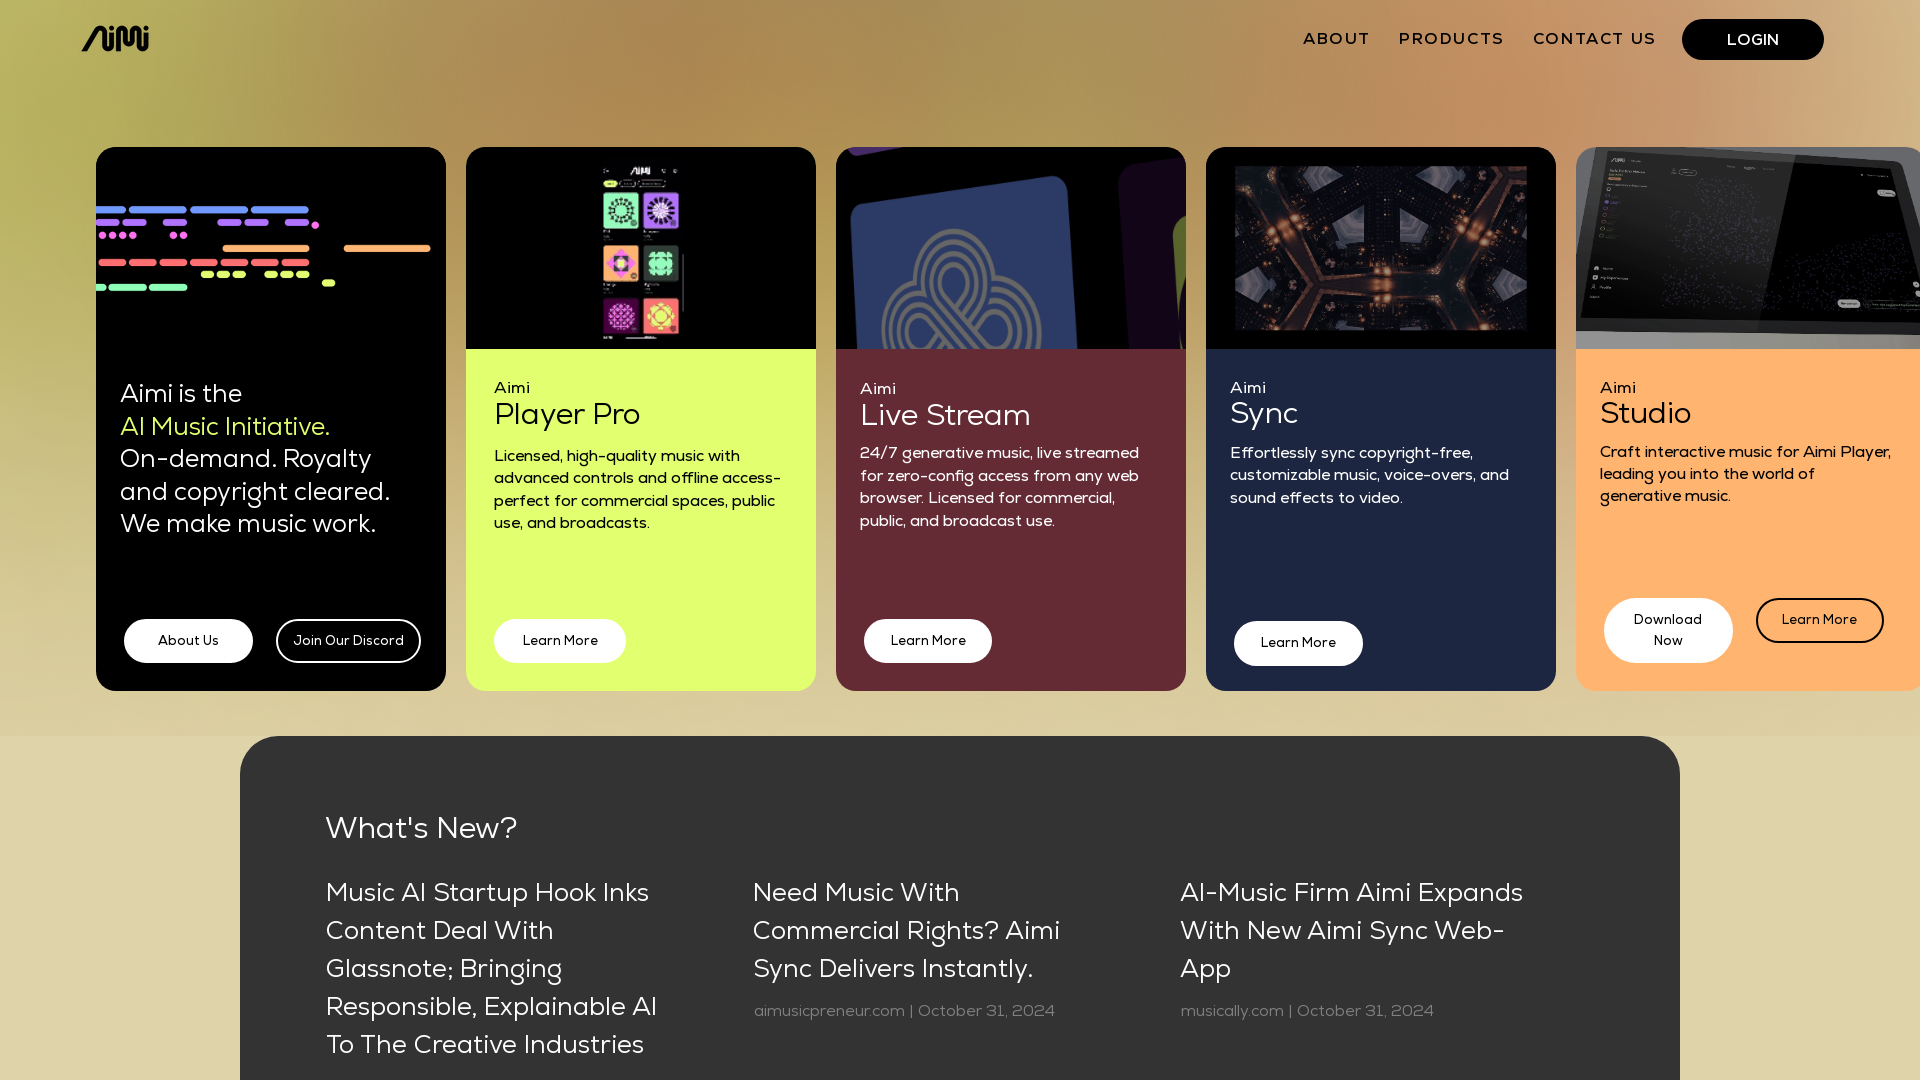This screenshot has width=1920, height=1080.
Task: Learn more about Aimi Player Pro
Action: pos(559,640)
